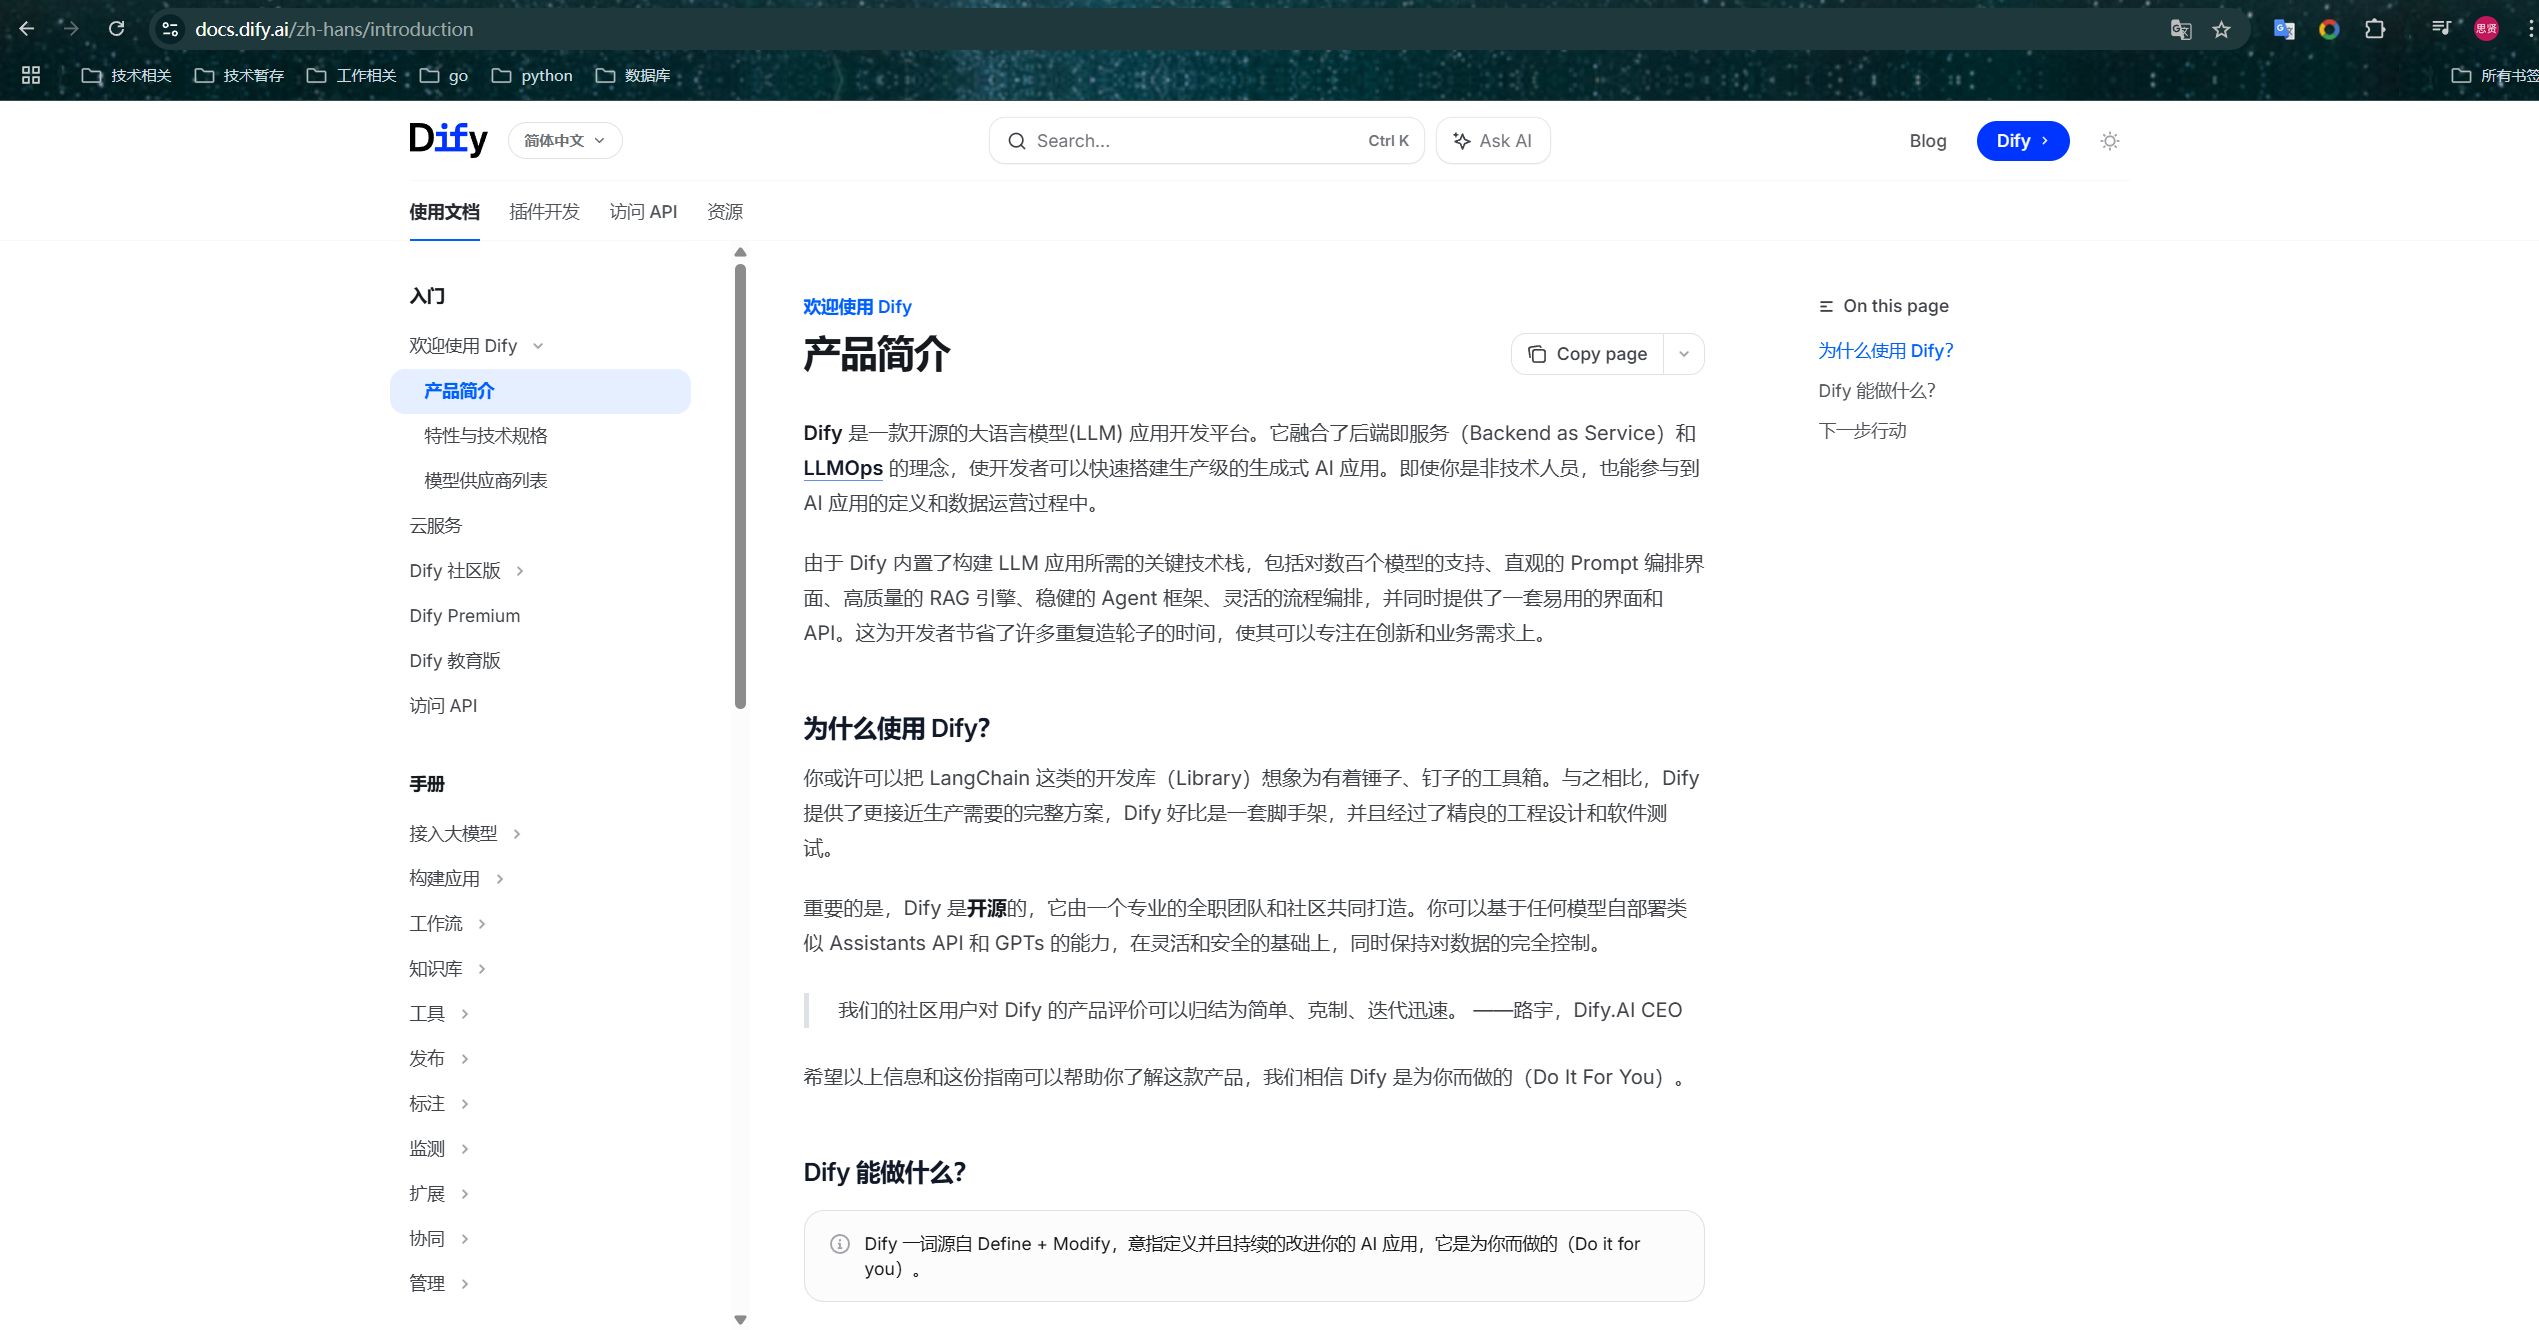Click the site info icon in address bar
2539x1330 pixels.
pyautogui.click(x=170, y=29)
